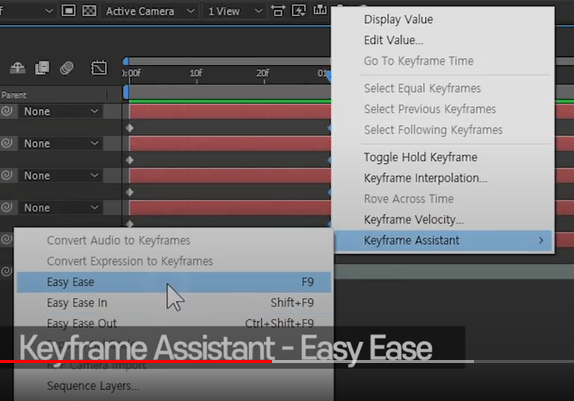
Task: Click Select Following Keyframes
Action: (x=433, y=130)
